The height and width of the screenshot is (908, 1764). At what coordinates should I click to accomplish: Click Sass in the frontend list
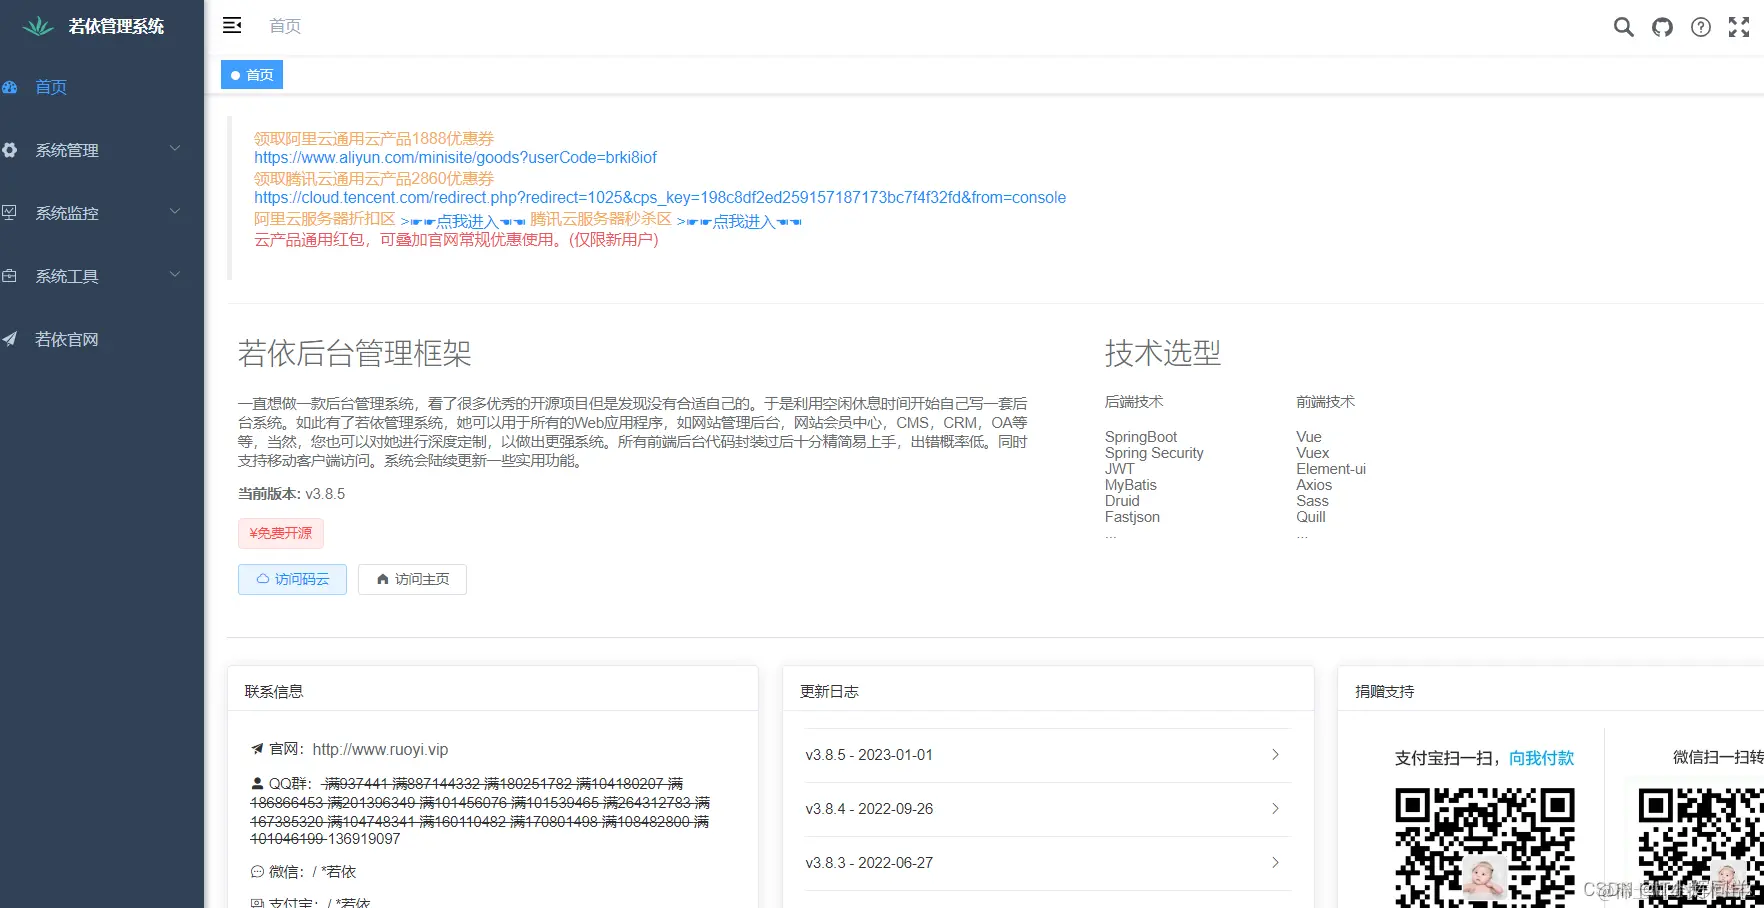point(1312,501)
